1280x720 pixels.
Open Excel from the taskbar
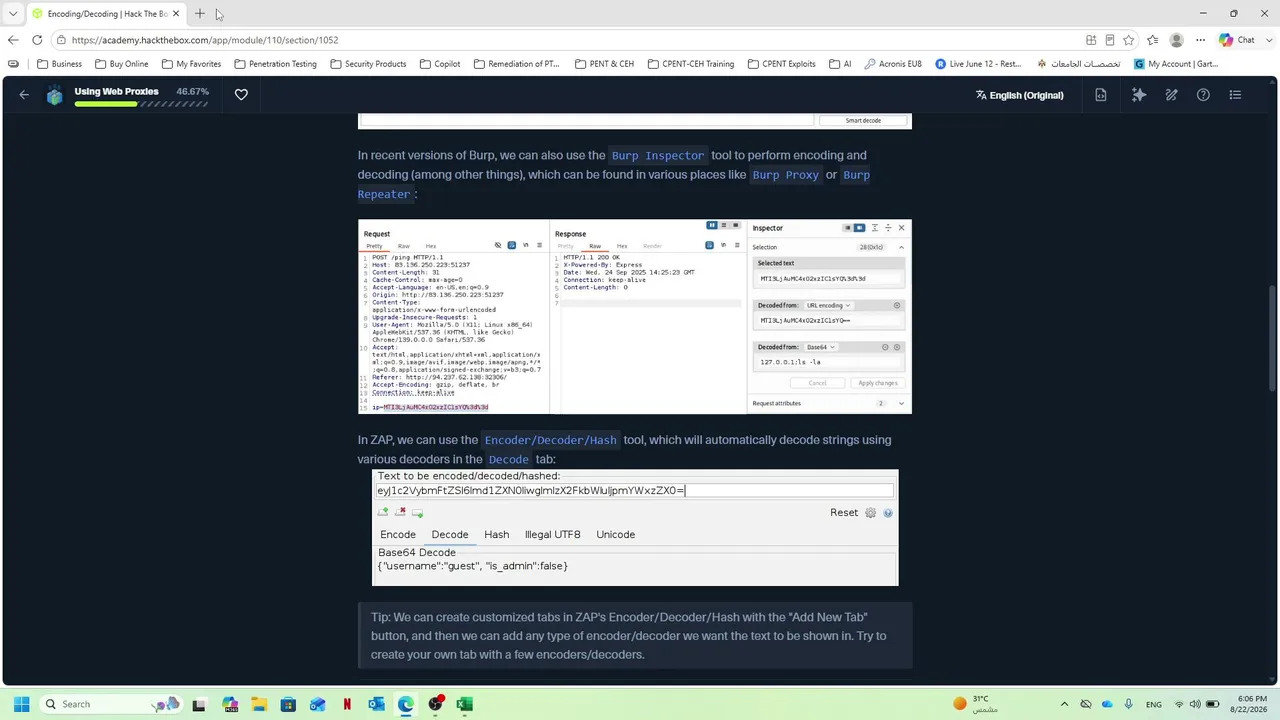(x=464, y=704)
